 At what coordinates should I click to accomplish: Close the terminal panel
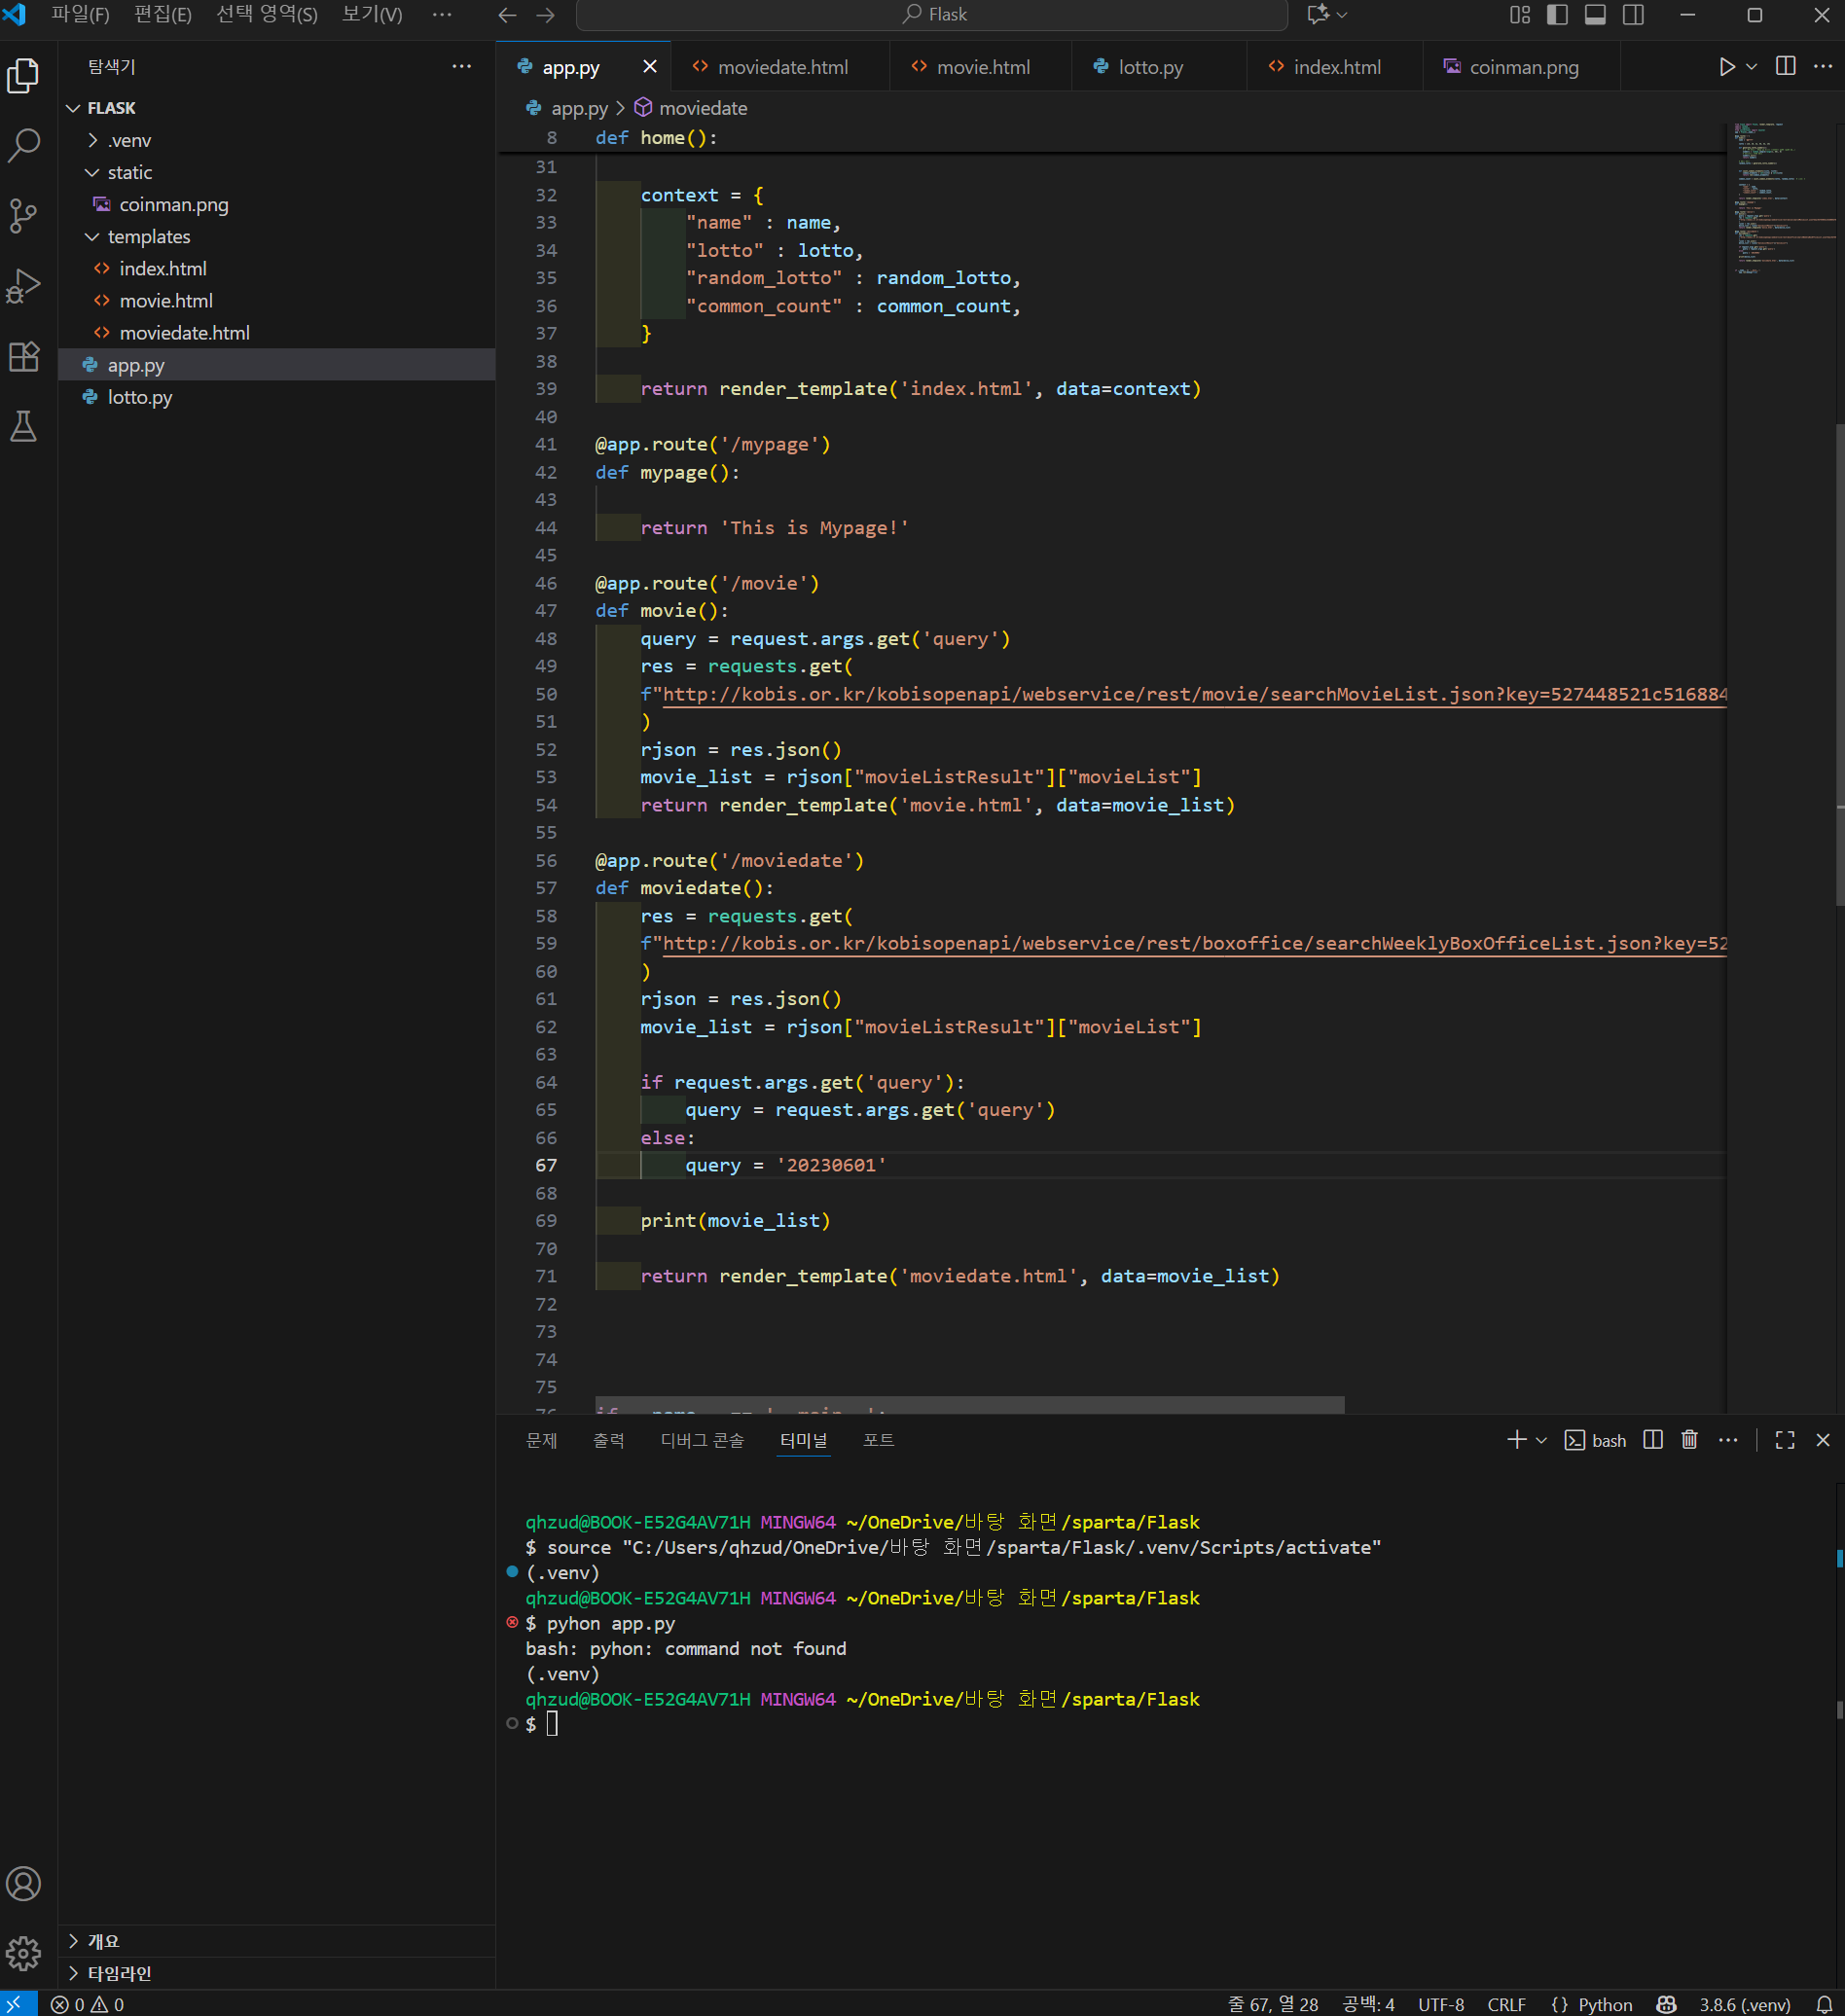(x=1823, y=1440)
